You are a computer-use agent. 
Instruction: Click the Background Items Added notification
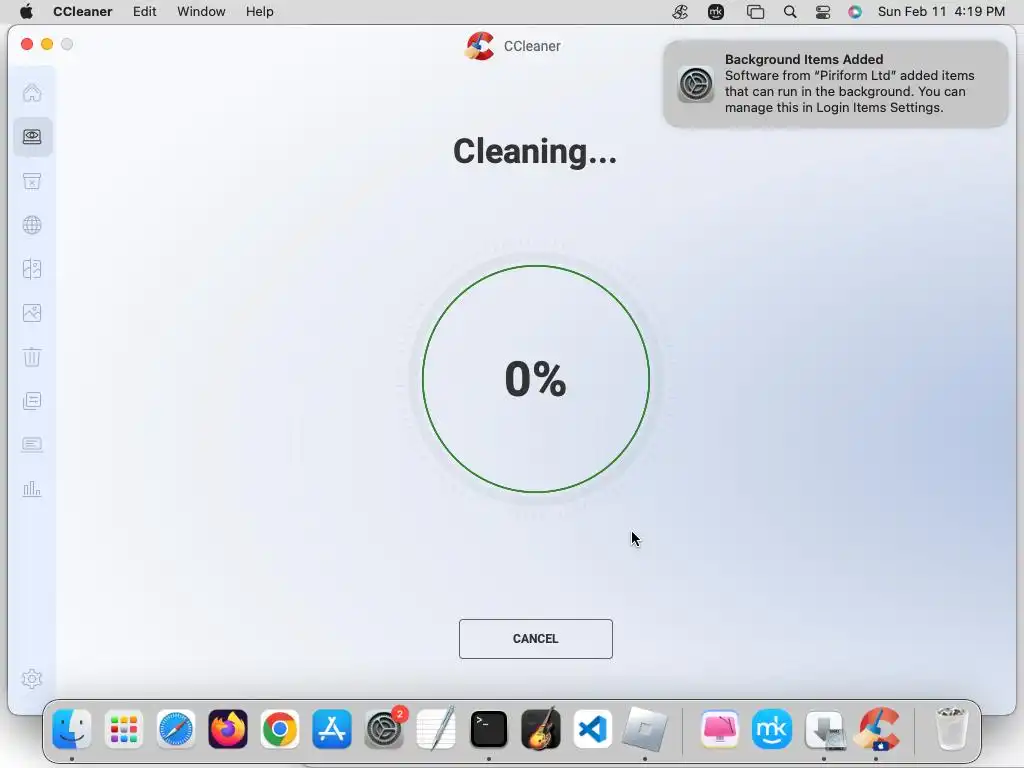click(835, 84)
